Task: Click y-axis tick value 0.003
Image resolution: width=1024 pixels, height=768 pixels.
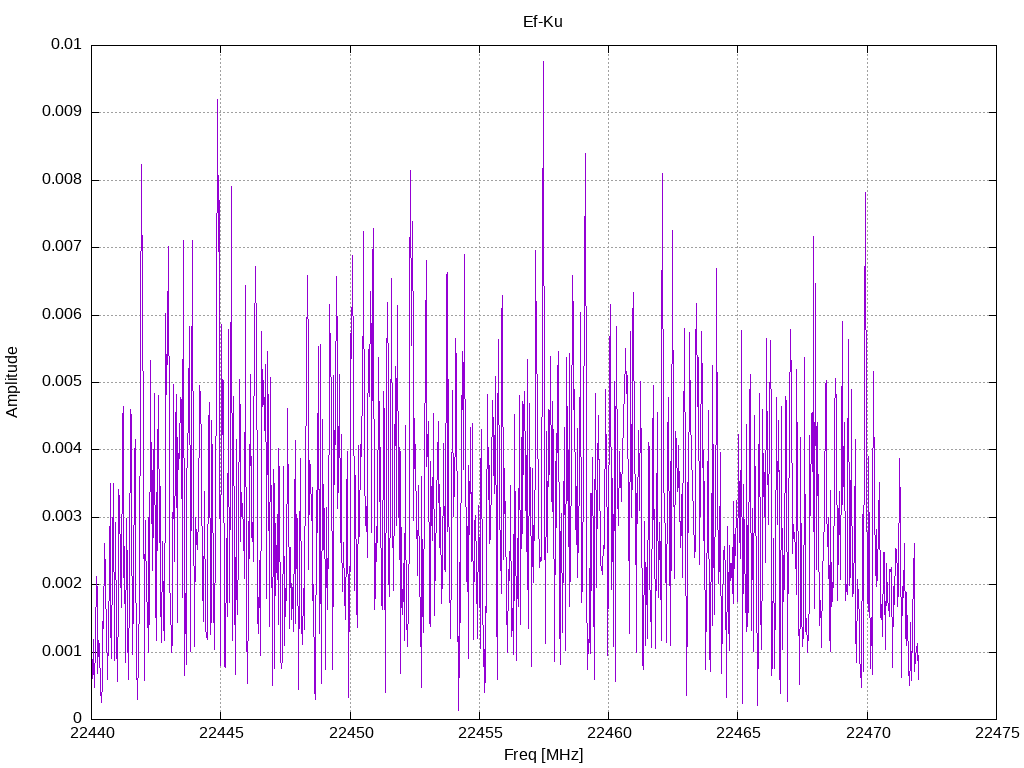Action: tap(62, 517)
